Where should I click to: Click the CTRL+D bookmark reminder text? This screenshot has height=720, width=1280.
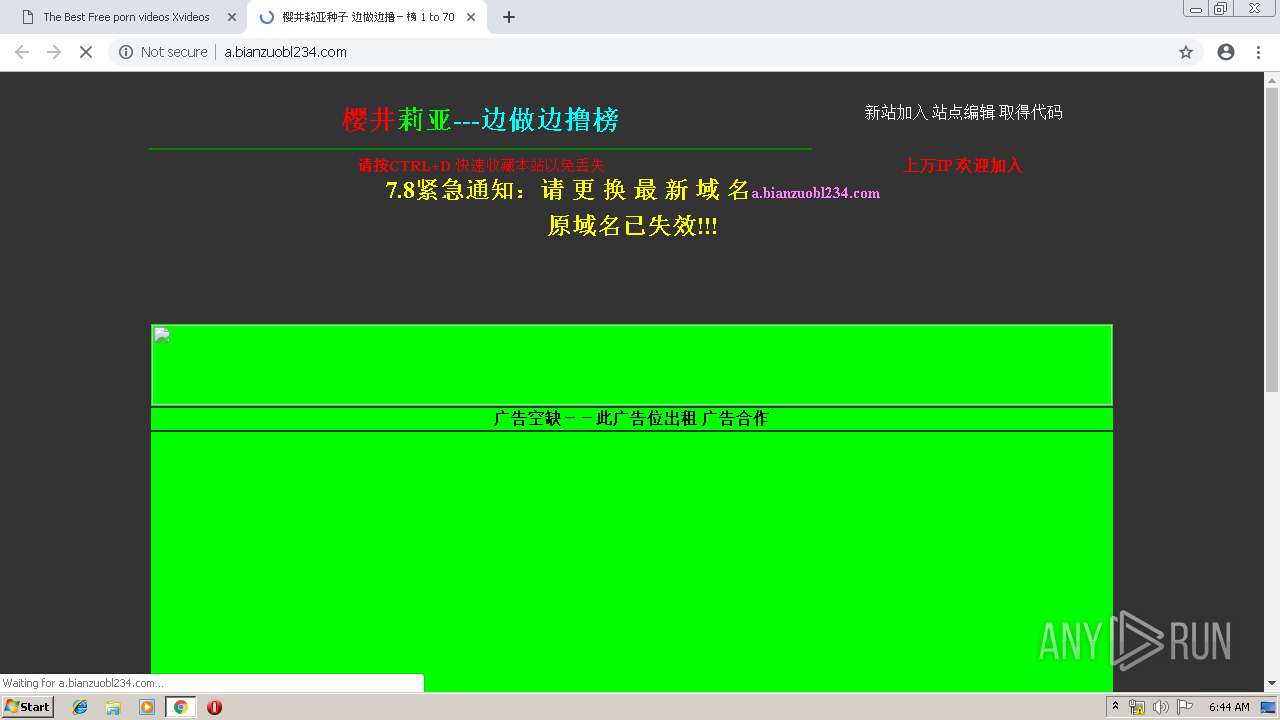click(x=481, y=166)
